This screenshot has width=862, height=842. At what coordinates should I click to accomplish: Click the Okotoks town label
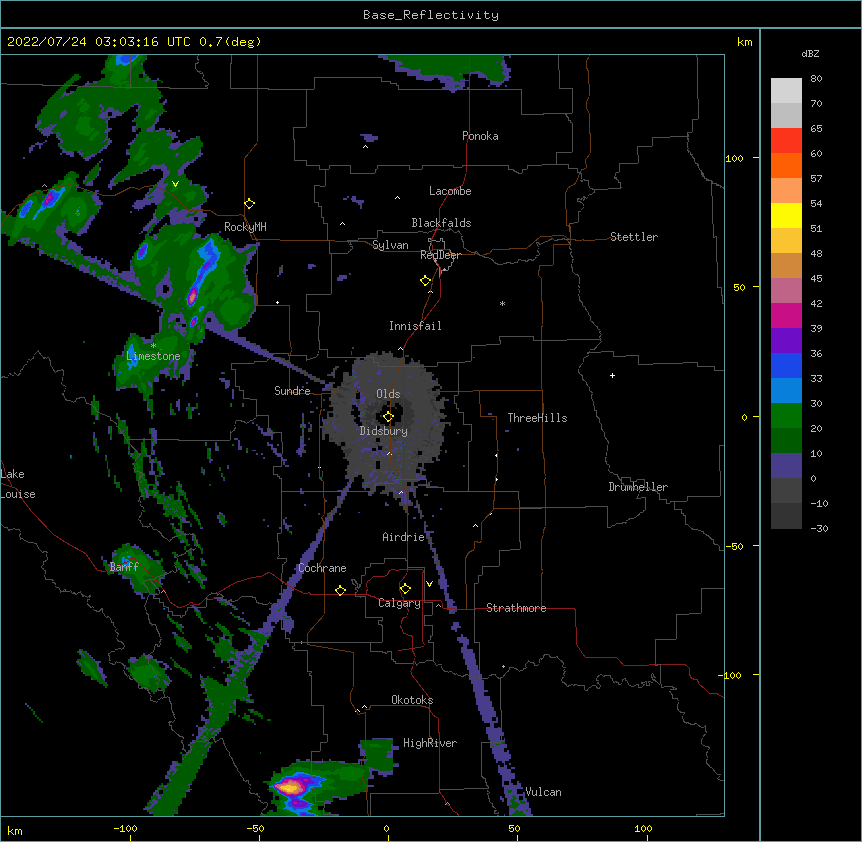pyautogui.click(x=412, y=700)
